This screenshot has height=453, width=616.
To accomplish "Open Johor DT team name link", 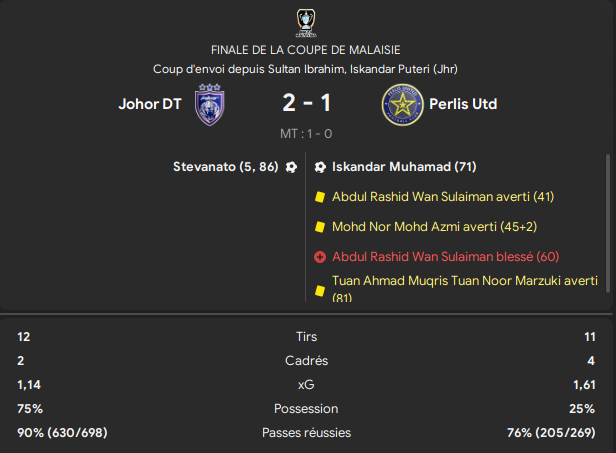I will click(150, 104).
